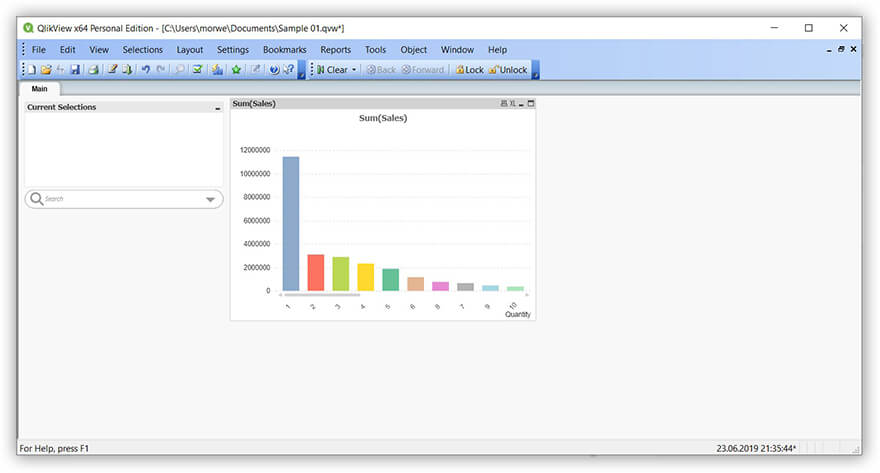Click the Lock button
Screen dimensions: 880x473
point(469,70)
